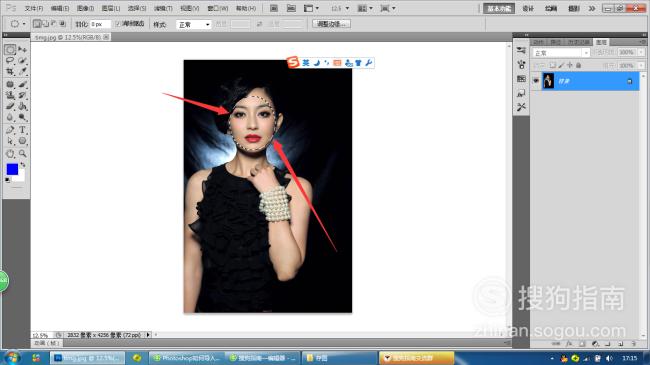Screen dimensions: 650x365
Task: Select the Brush tool
Action: click(x=23, y=84)
